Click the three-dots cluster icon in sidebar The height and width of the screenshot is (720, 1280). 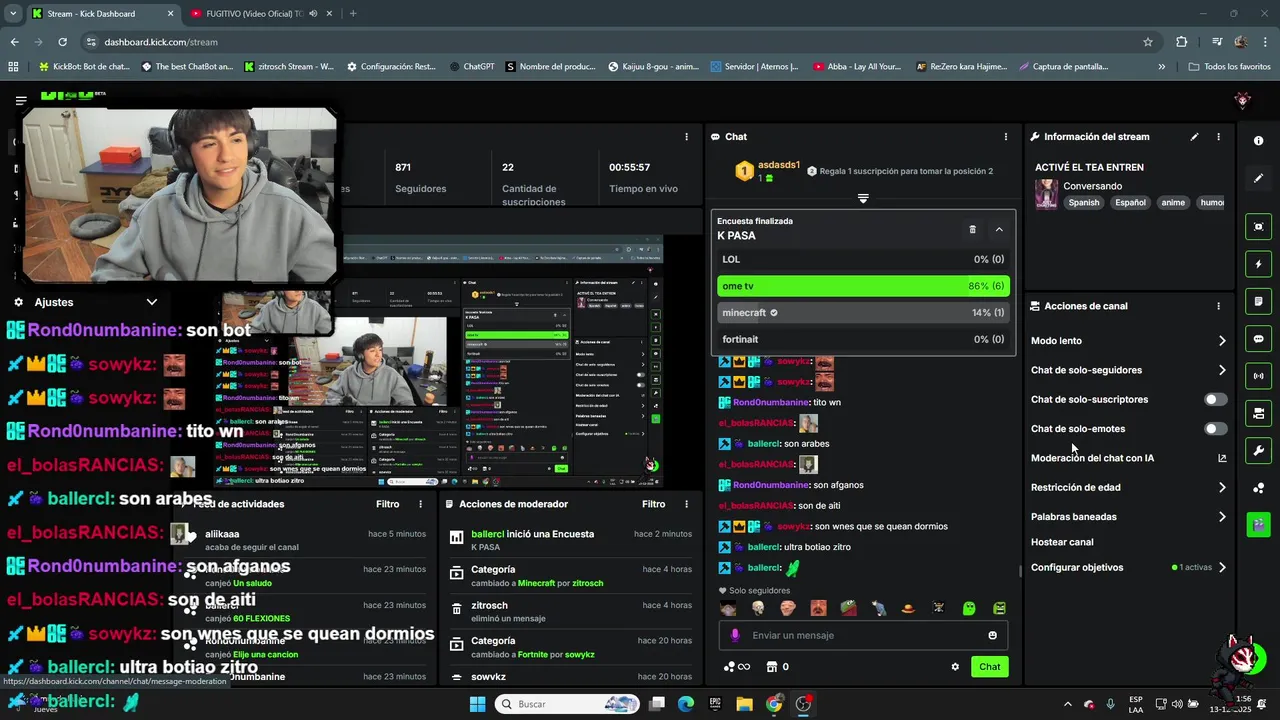pyautogui.click(x=1258, y=488)
